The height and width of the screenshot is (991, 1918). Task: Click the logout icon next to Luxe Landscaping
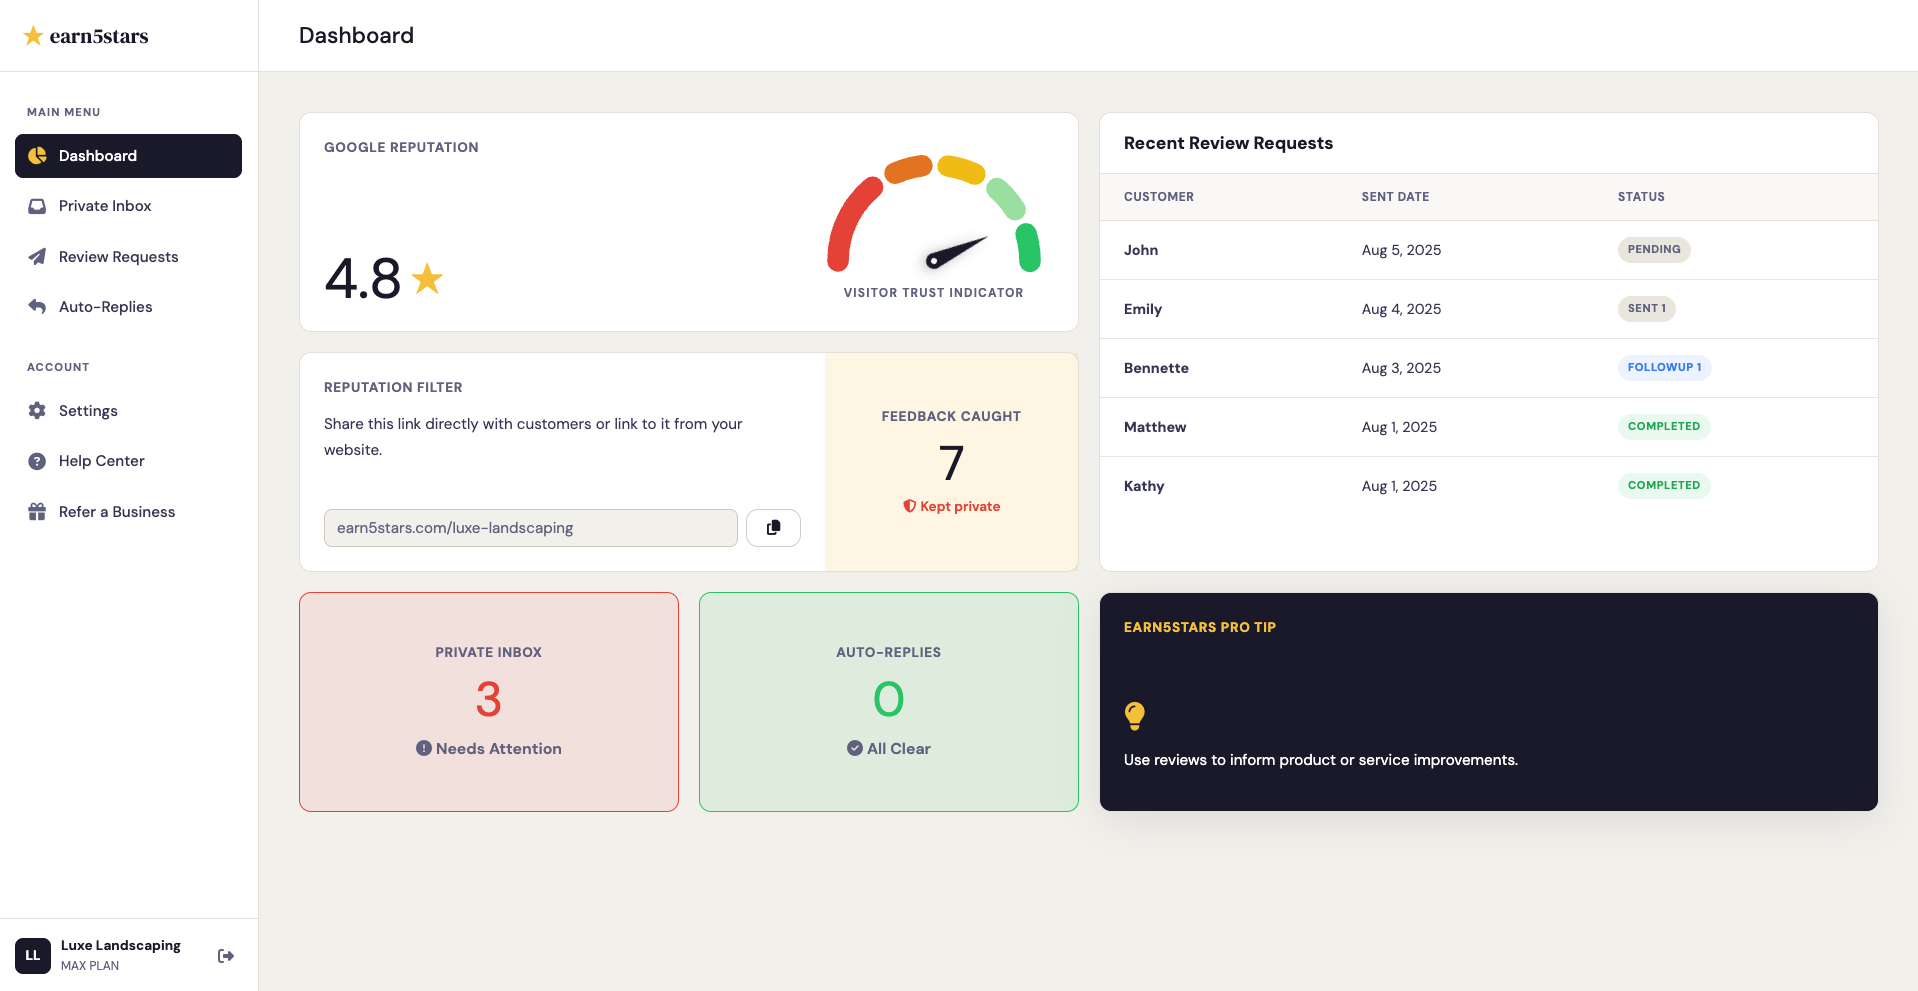(226, 955)
